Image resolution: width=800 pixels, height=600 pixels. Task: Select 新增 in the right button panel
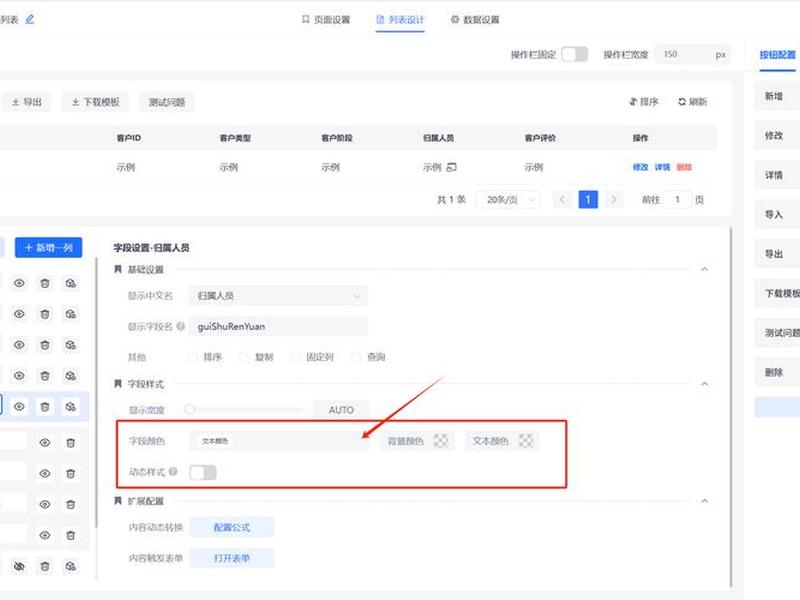pos(777,96)
